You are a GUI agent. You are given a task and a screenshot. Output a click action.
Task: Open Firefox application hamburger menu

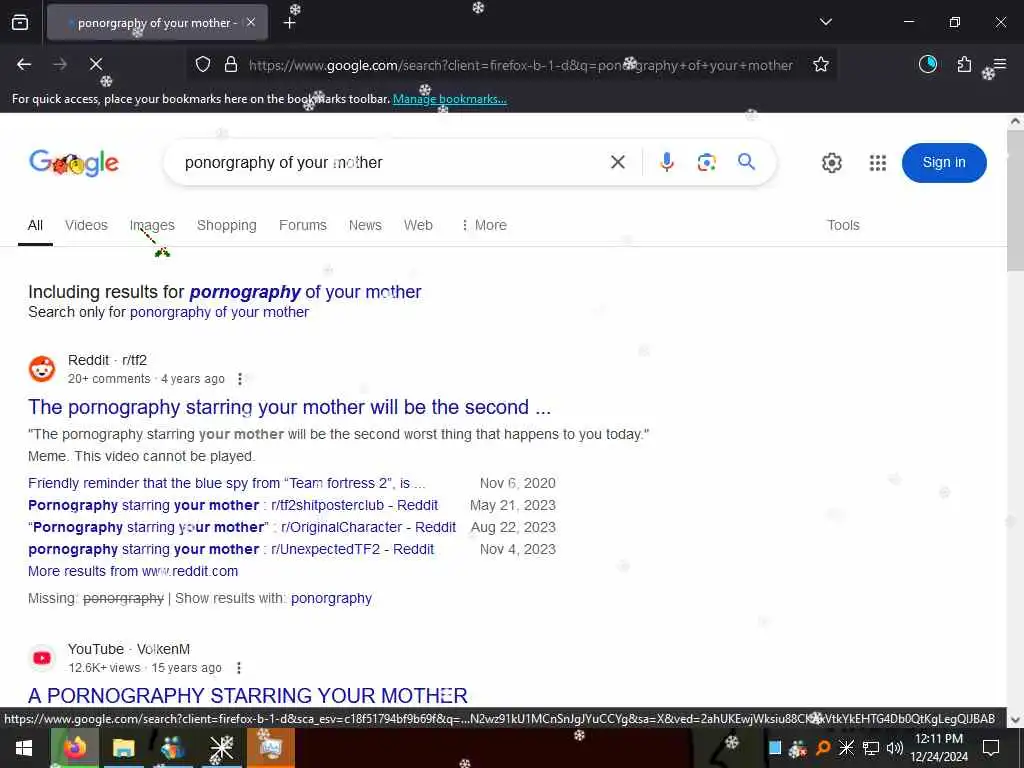point(1000,64)
